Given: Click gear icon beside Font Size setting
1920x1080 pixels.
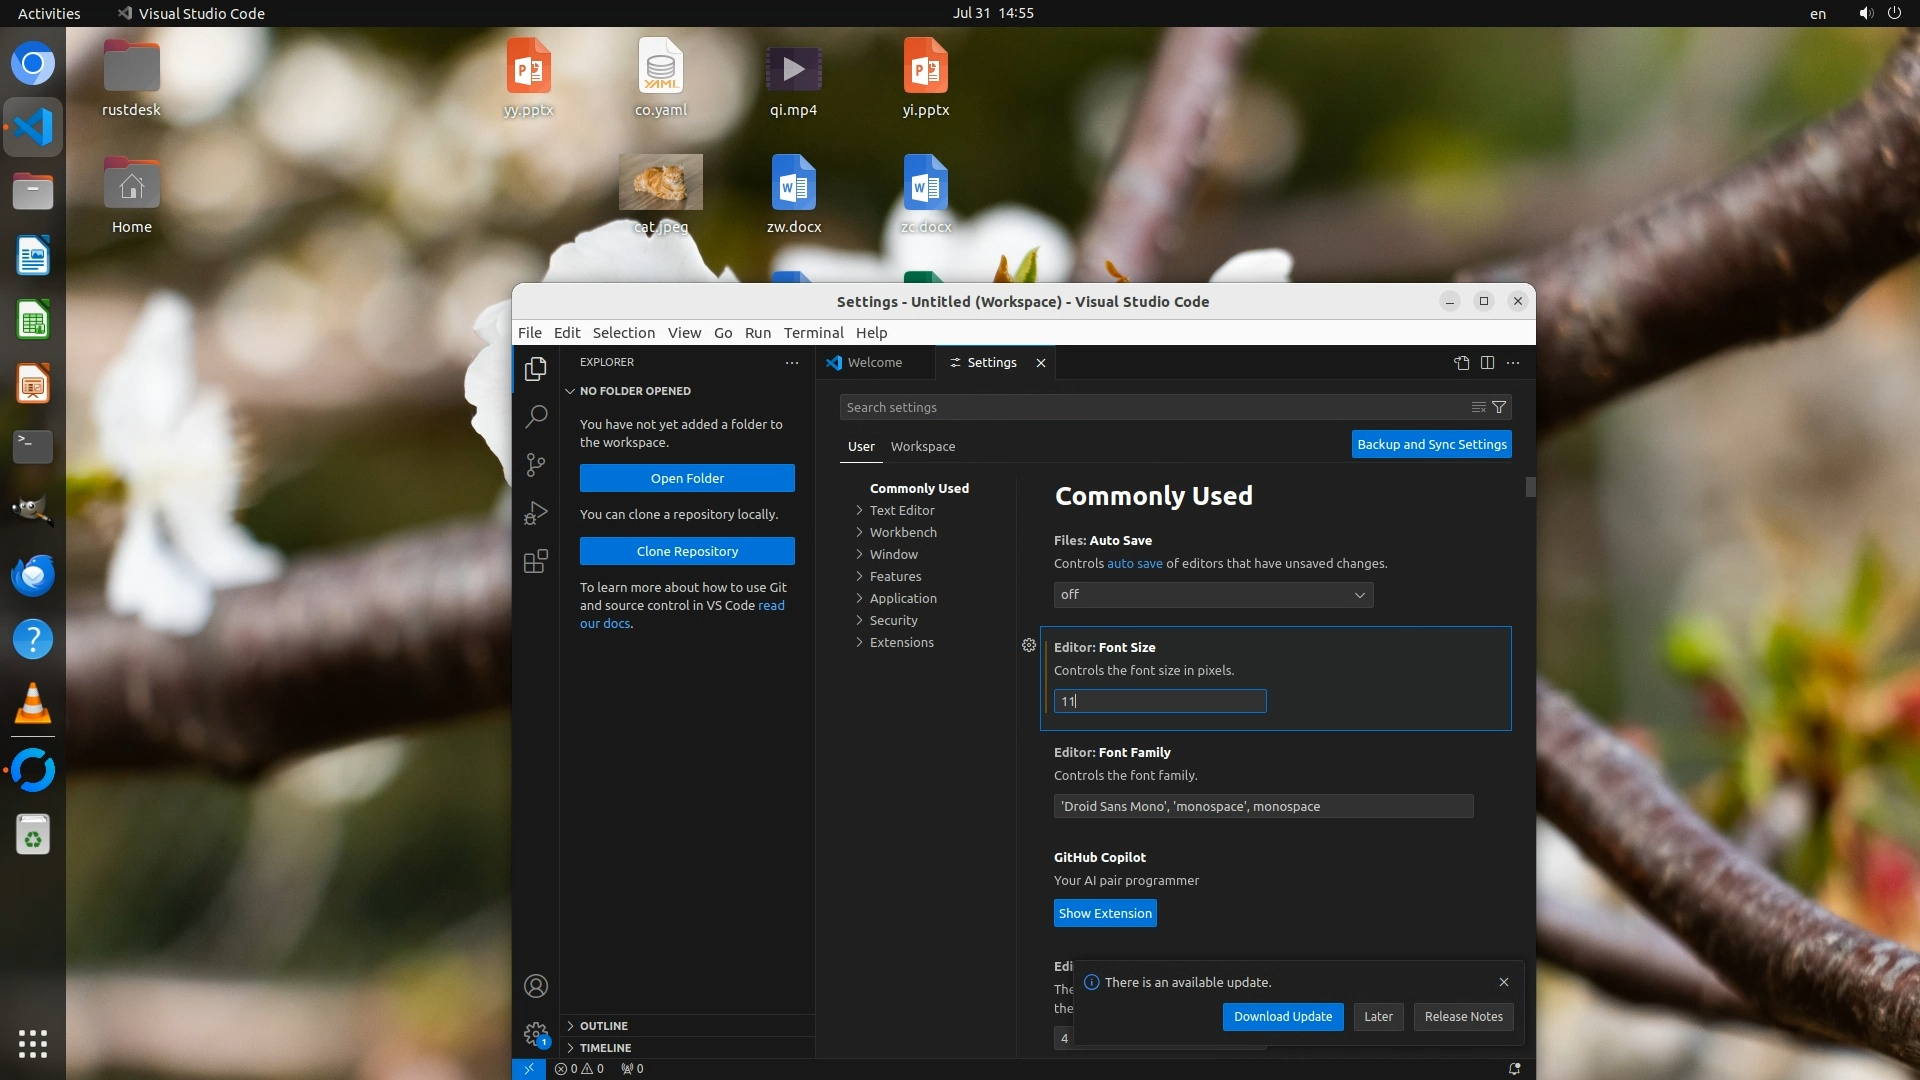Looking at the screenshot, I should coord(1029,646).
